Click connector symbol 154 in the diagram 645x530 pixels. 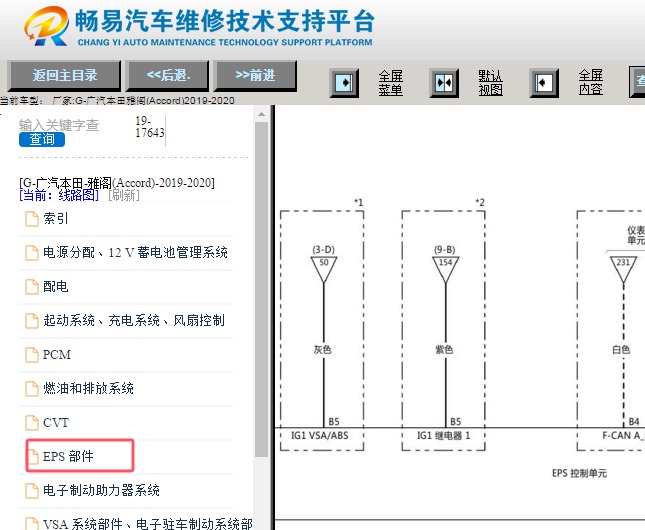click(x=445, y=269)
